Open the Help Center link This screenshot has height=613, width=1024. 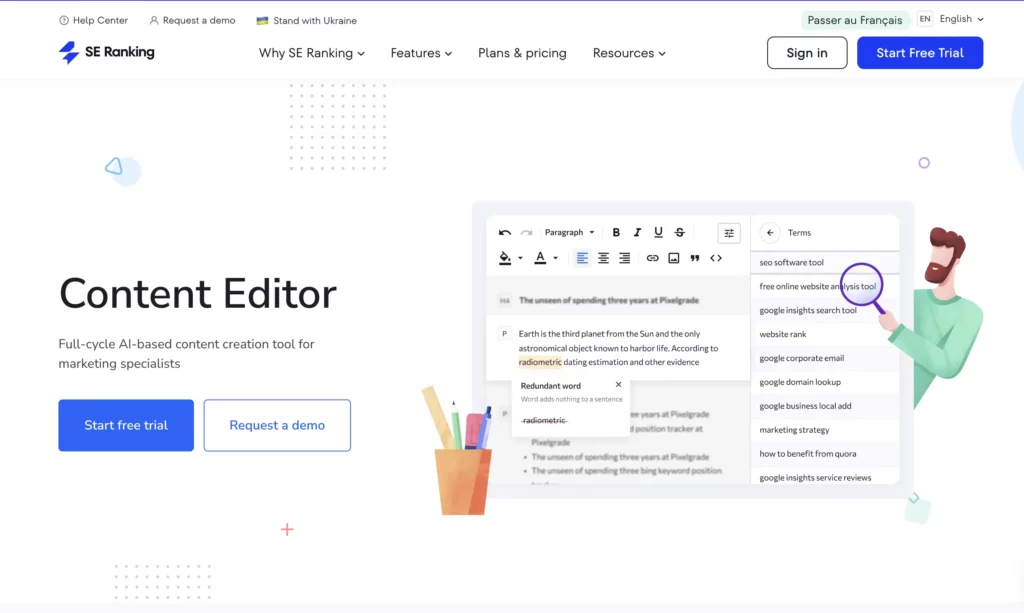coord(93,19)
